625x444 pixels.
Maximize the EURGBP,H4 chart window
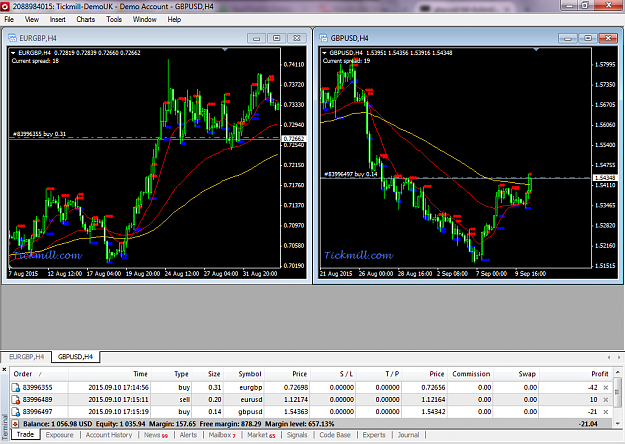point(277,38)
